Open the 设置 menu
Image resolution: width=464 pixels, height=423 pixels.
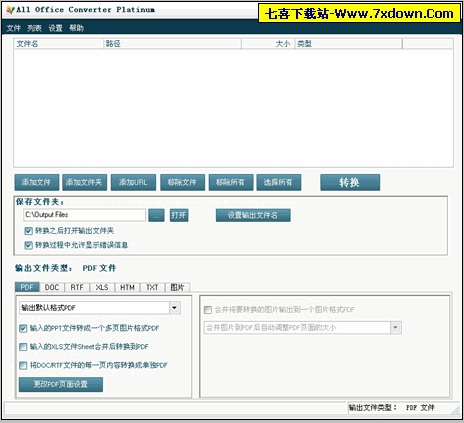55,28
